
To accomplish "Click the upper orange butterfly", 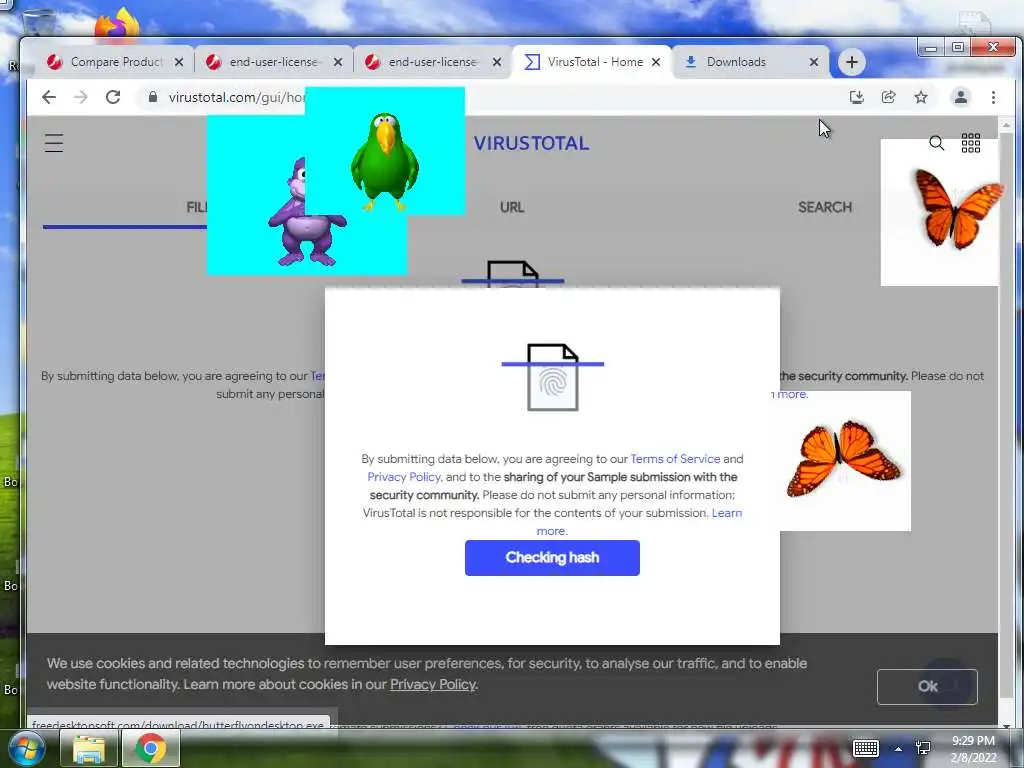I will 959,208.
